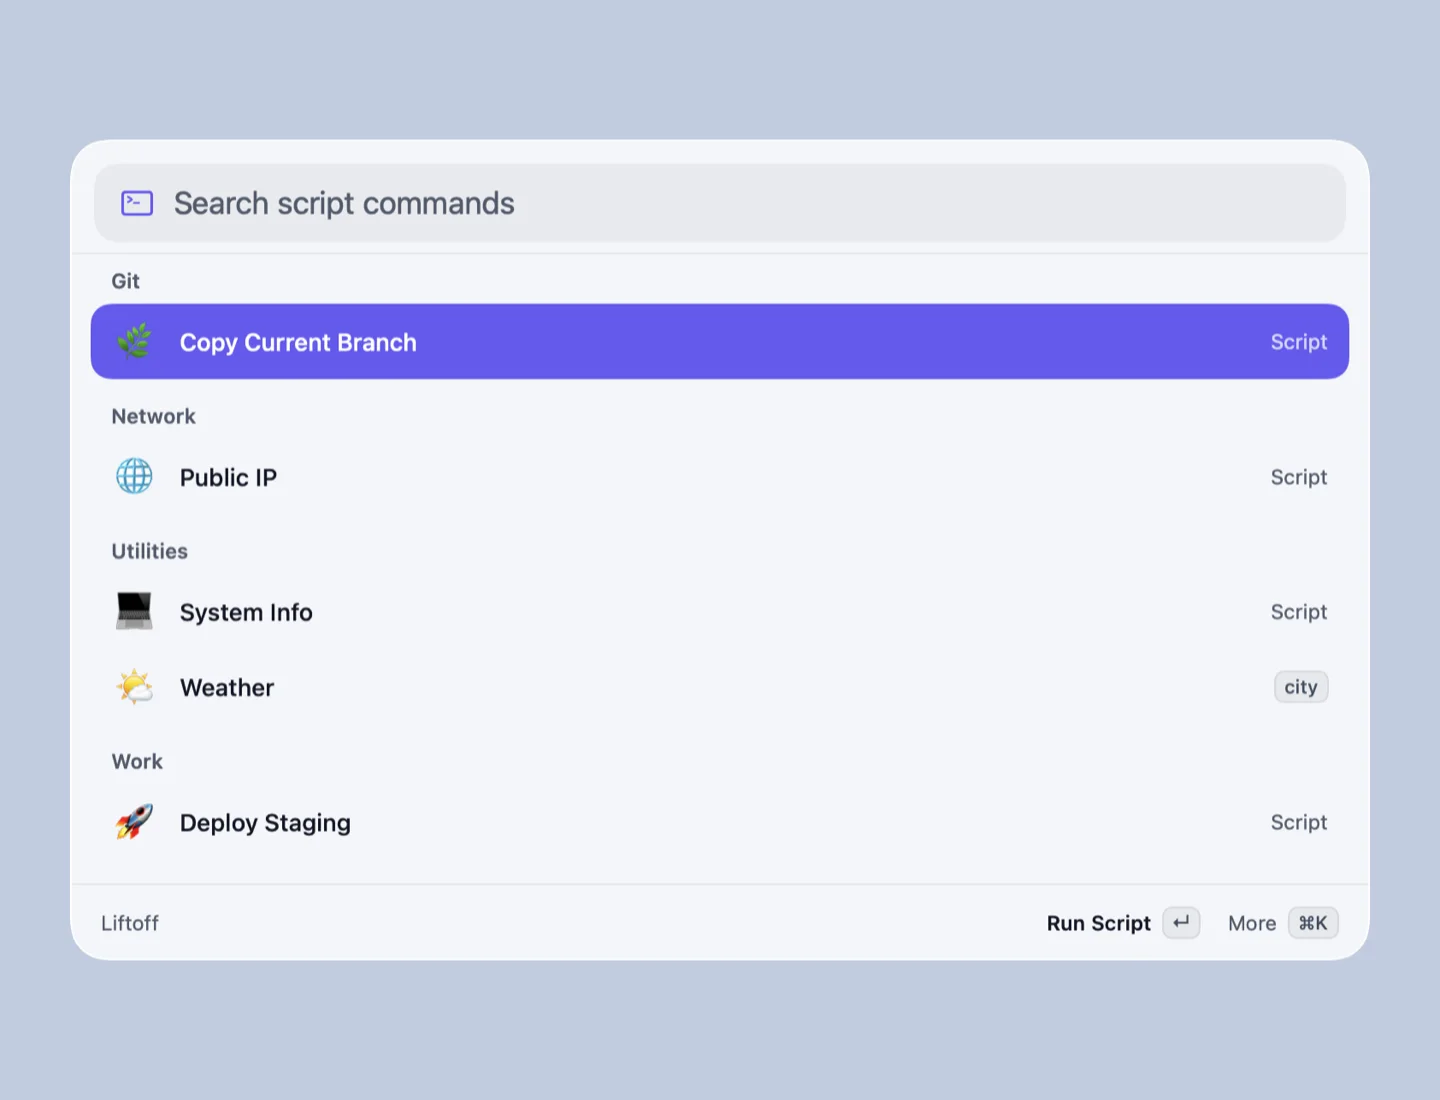Click the Liftoff label in footer
The height and width of the screenshot is (1100, 1440).
point(130,923)
